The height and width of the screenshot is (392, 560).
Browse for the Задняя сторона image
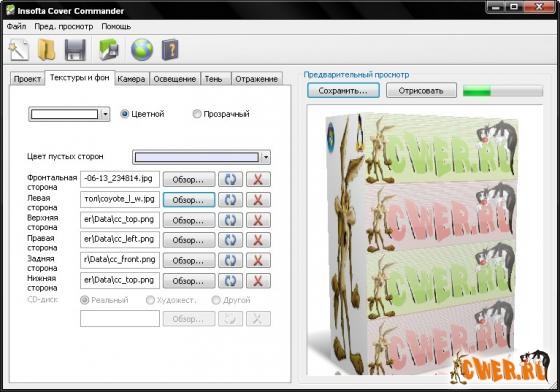coord(189,261)
